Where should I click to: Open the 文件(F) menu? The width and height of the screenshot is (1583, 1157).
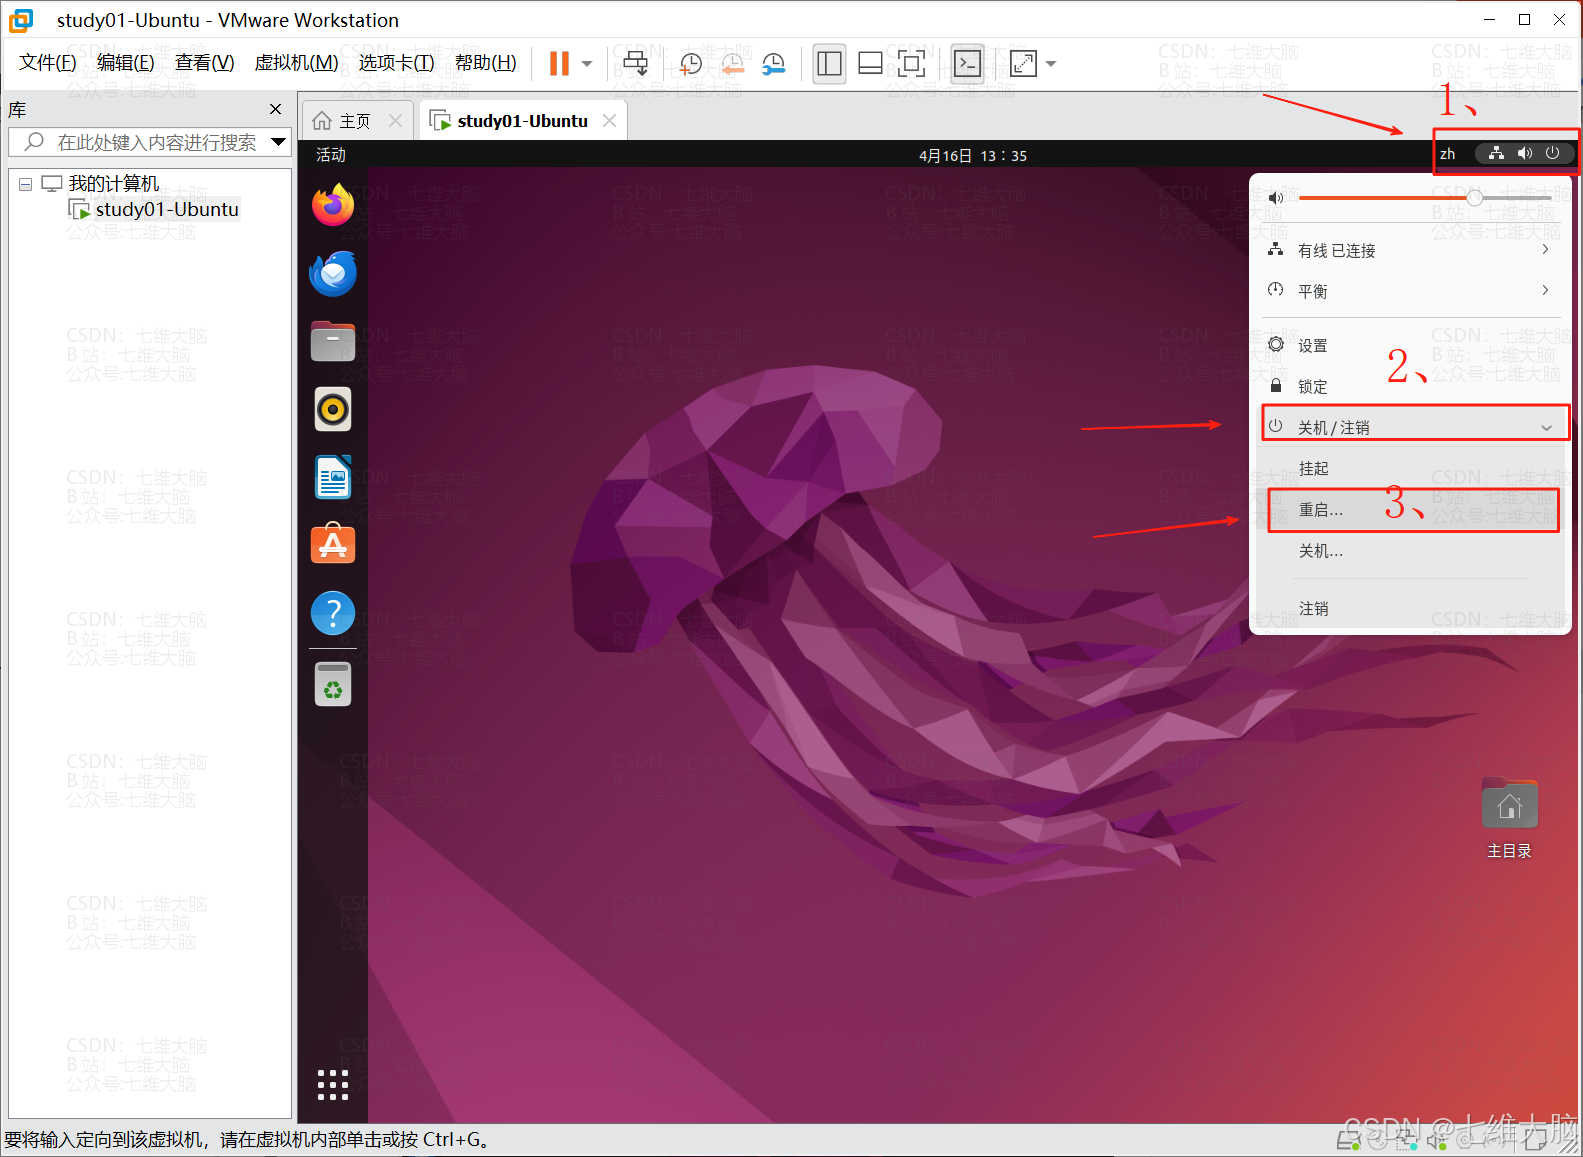[48, 63]
